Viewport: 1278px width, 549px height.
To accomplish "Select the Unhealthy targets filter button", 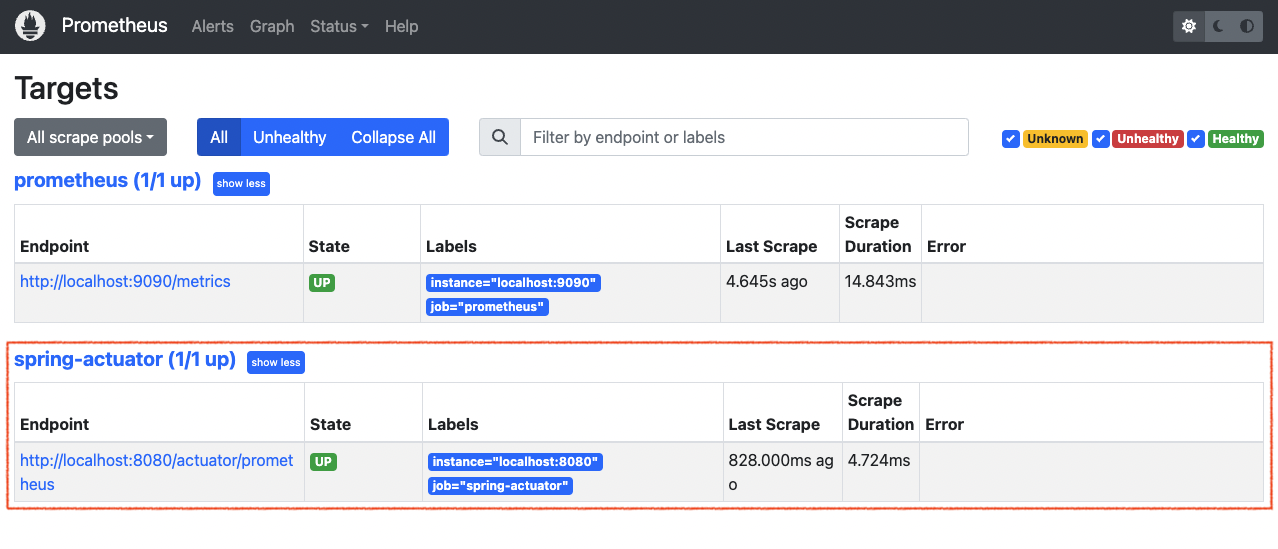I will tap(290, 137).
